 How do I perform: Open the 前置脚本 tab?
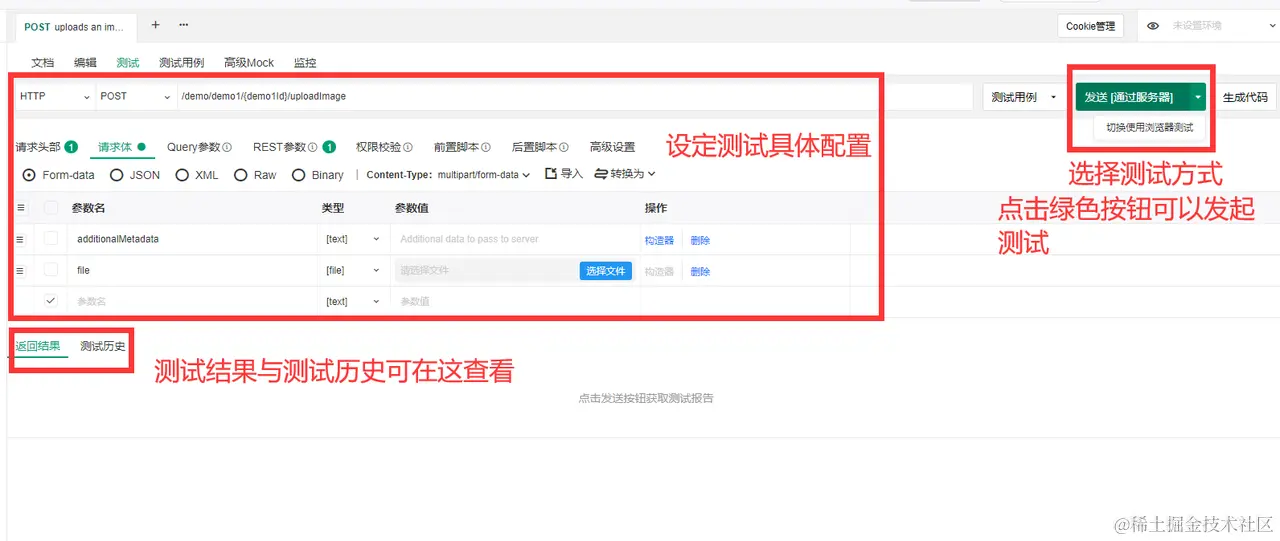(x=462, y=147)
